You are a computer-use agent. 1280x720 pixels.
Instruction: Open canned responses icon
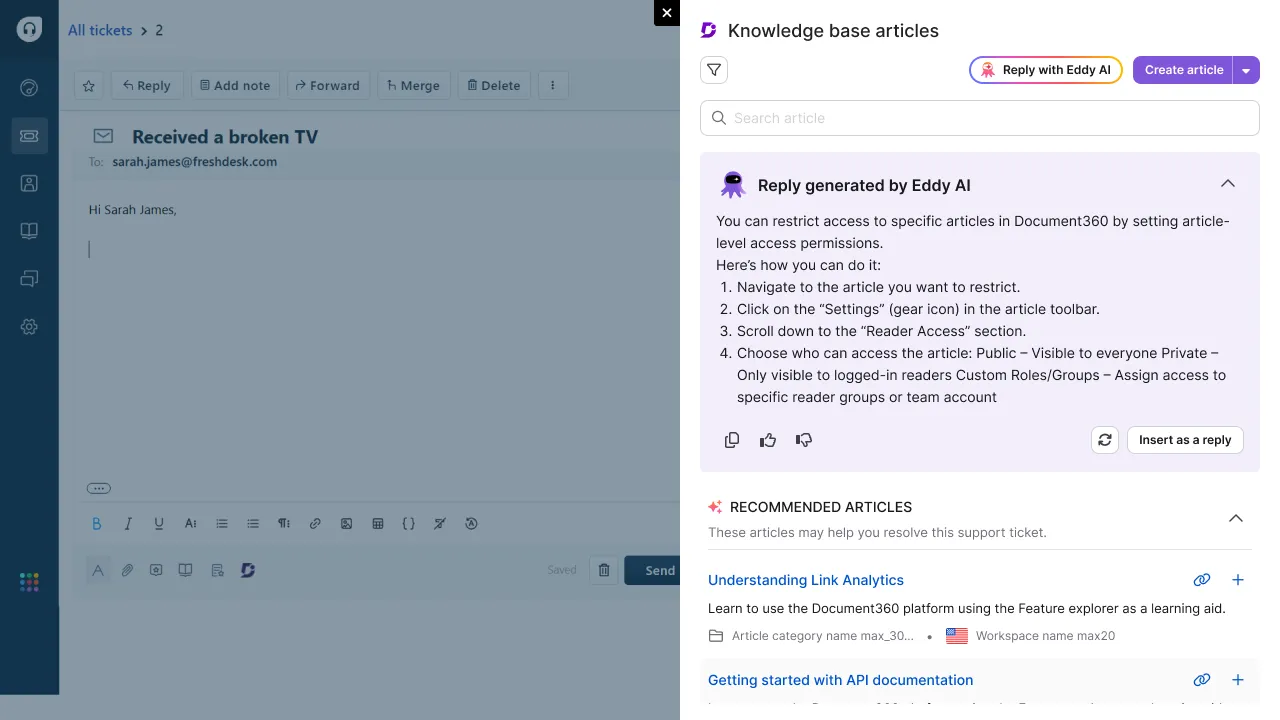click(x=156, y=570)
